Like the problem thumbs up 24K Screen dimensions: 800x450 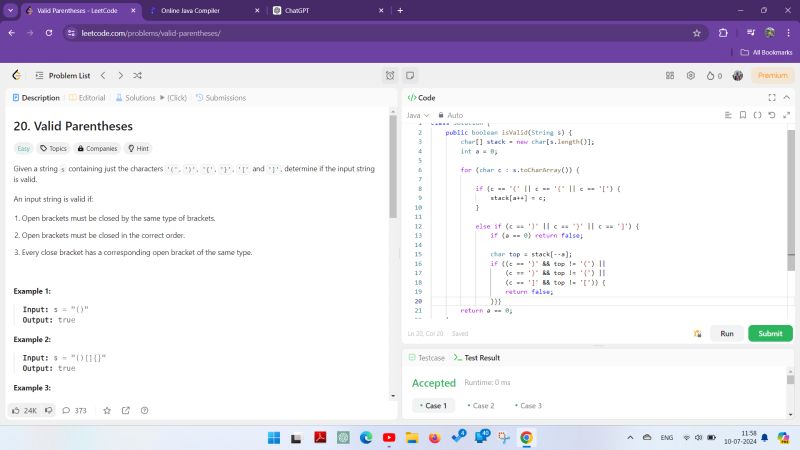[24, 410]
